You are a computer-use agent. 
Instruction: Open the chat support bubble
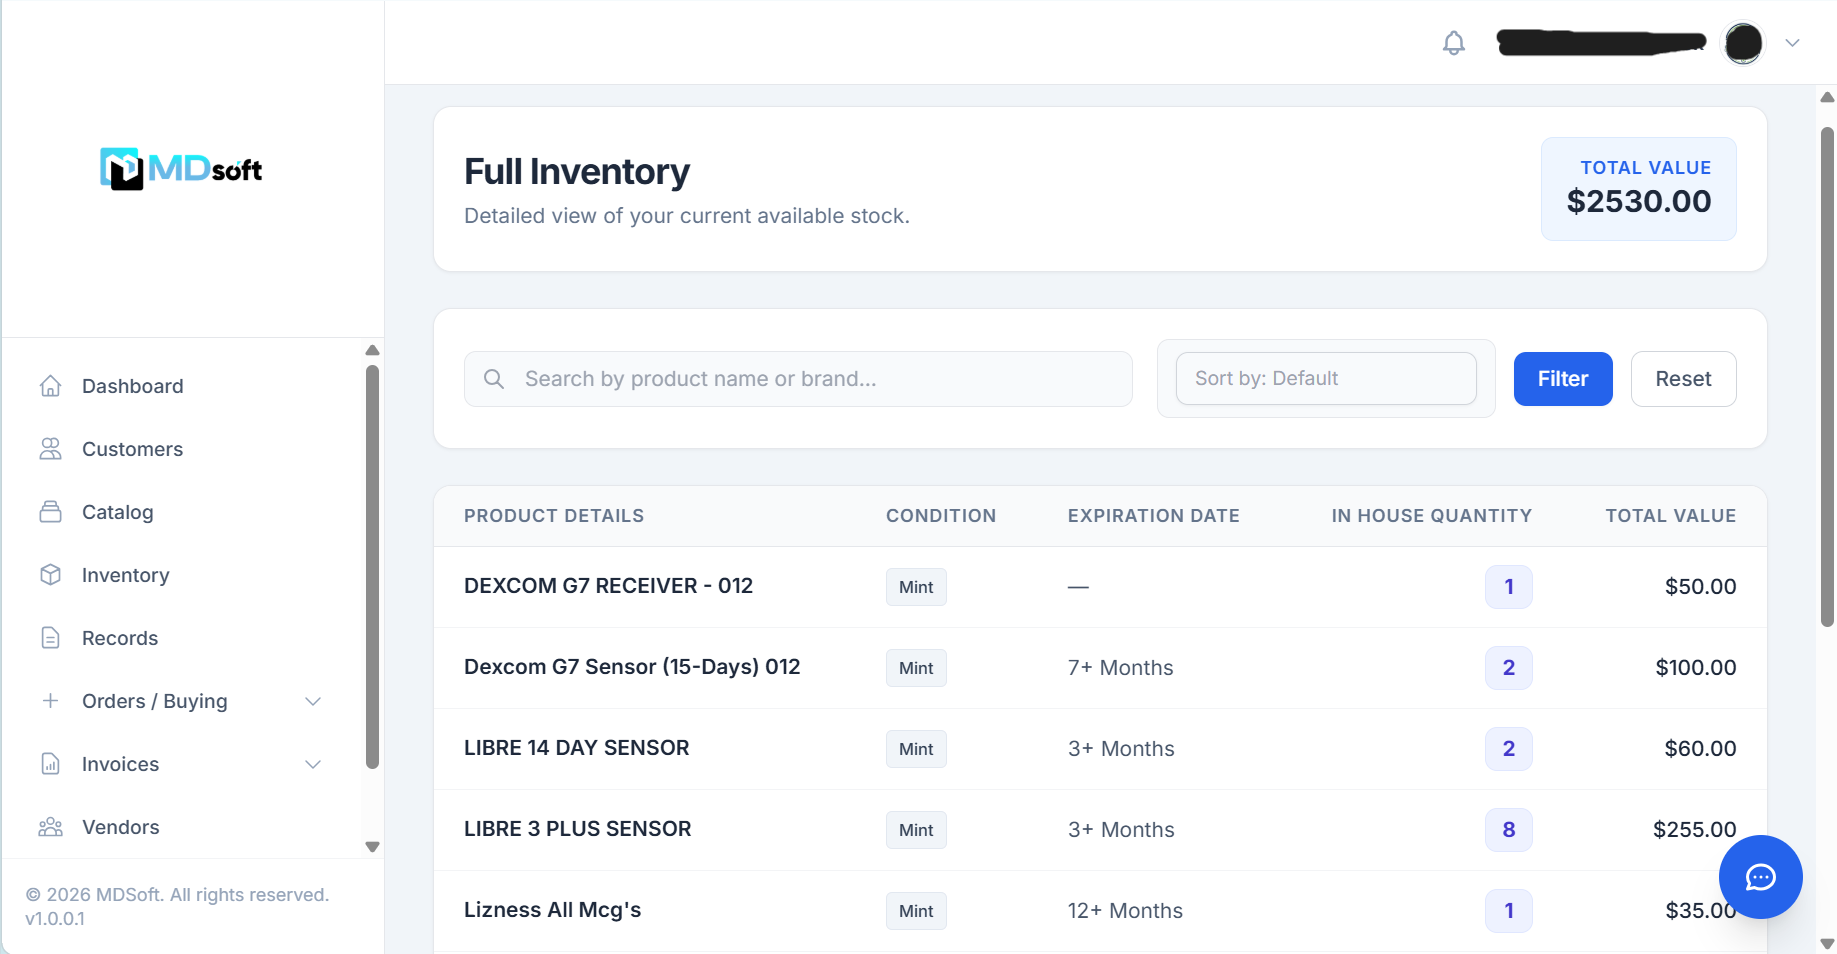click(1760, 877)
